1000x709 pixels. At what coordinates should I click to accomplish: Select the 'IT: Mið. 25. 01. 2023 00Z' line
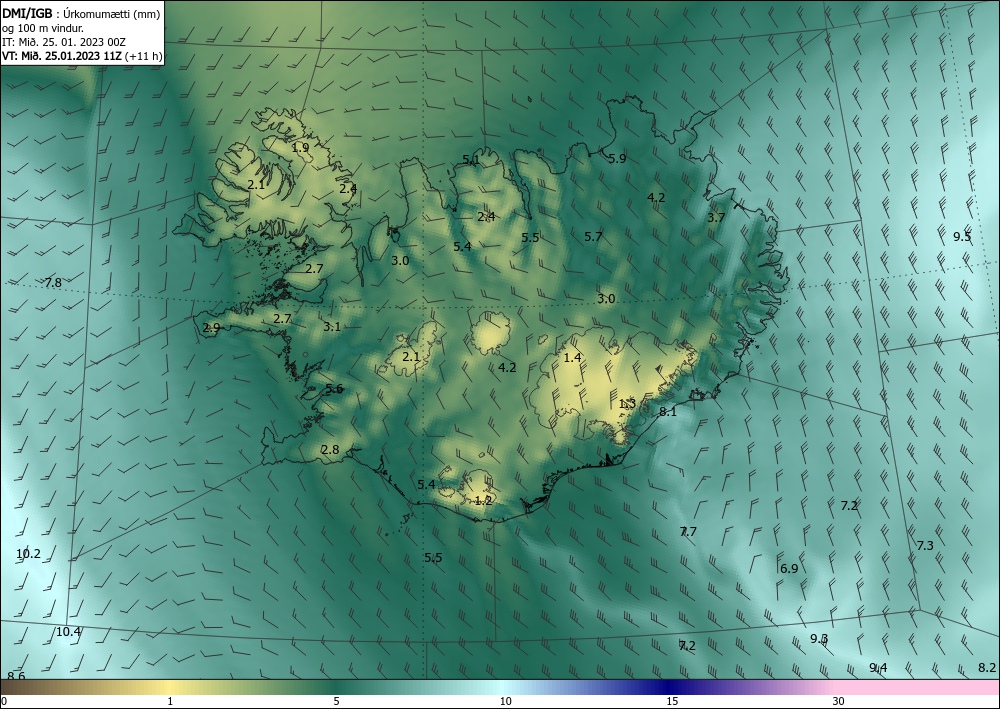[64, 42]
